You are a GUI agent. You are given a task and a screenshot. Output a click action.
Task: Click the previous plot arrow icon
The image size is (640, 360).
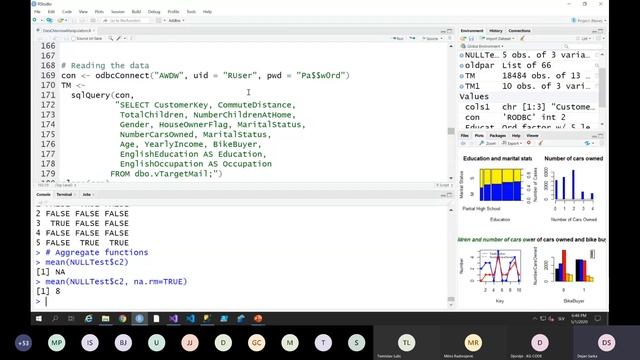[x=463, y=143]
